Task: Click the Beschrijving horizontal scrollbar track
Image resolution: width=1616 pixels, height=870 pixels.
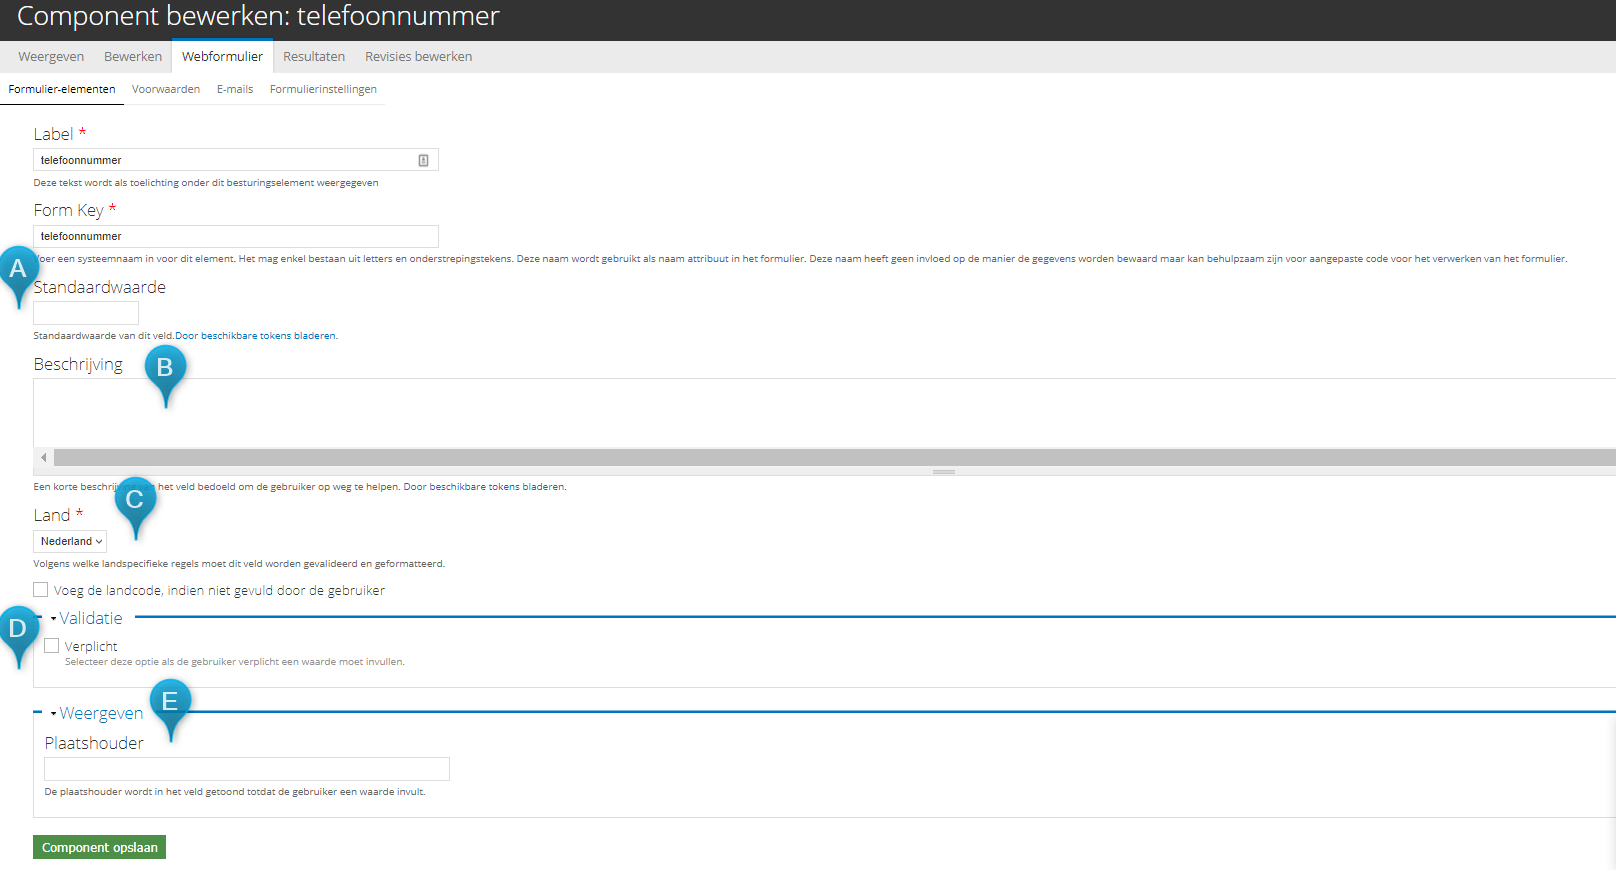Action: (834, 458)
